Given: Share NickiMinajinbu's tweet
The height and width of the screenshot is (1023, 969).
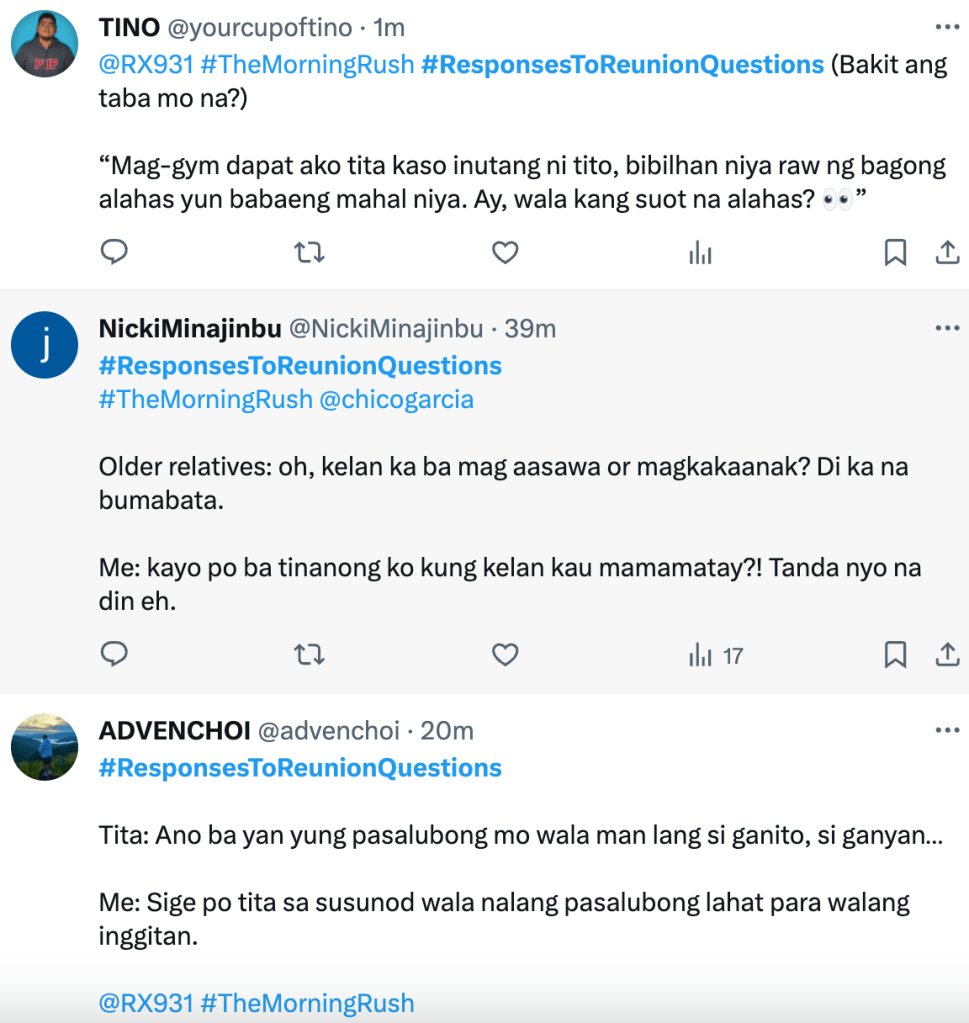Looking at the screenshot, I should pos(947,655).
